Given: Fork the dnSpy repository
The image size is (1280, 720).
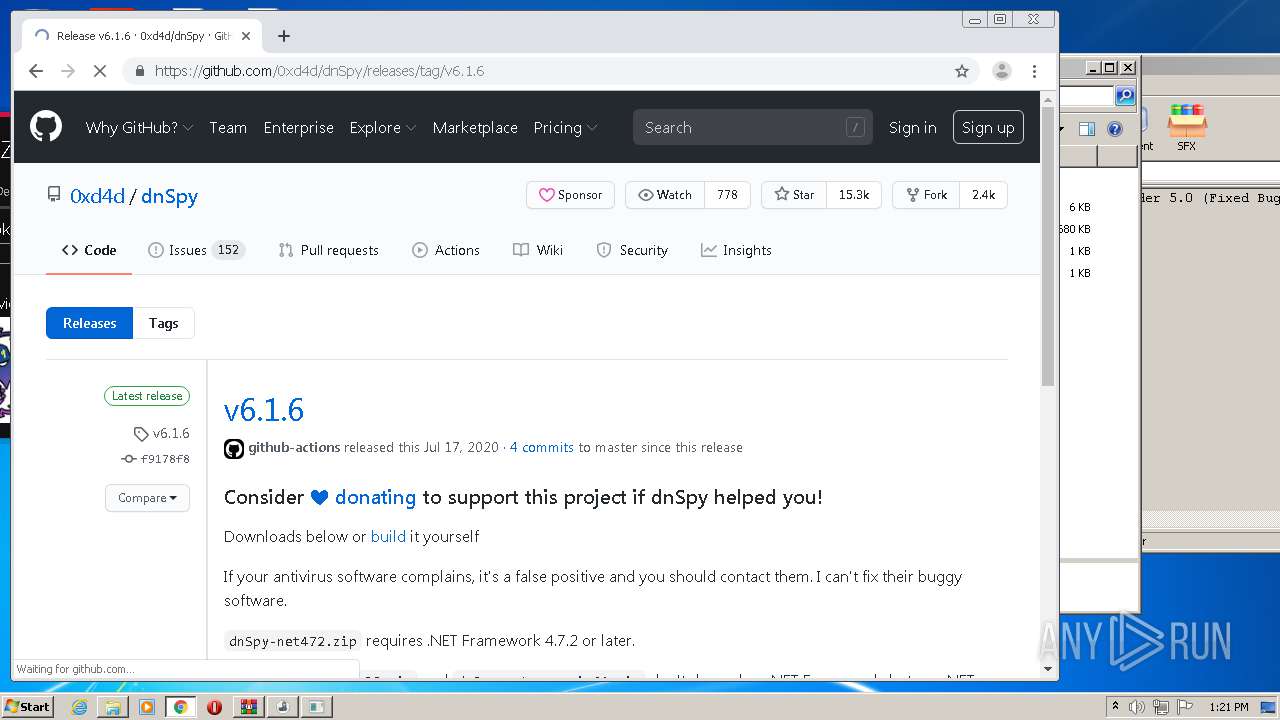Looking at the screenshot, I should (926, 195).
